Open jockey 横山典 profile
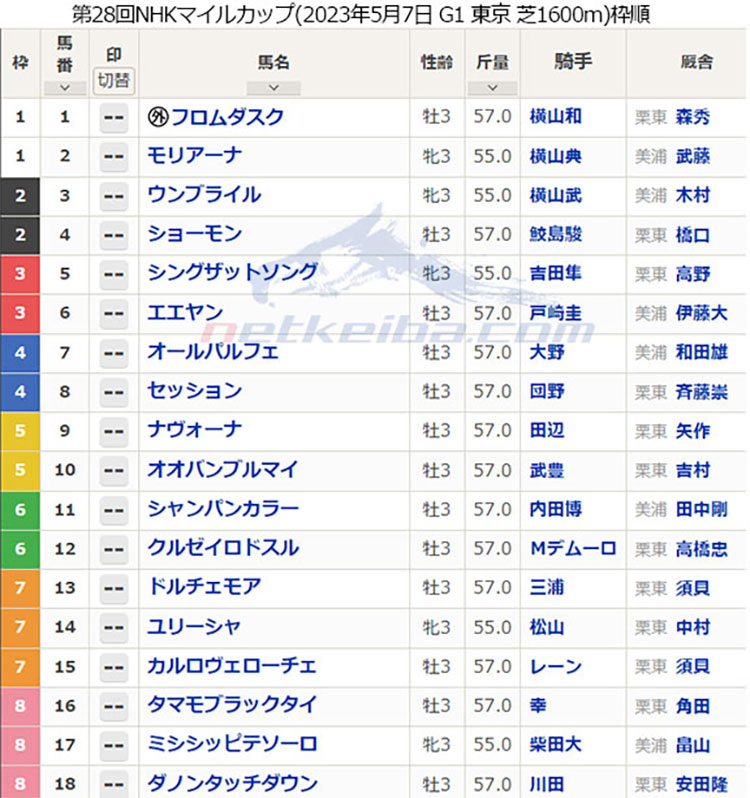The width and height of the screenshot is (750, 798). pyautogui.click(x=556, y=156)
